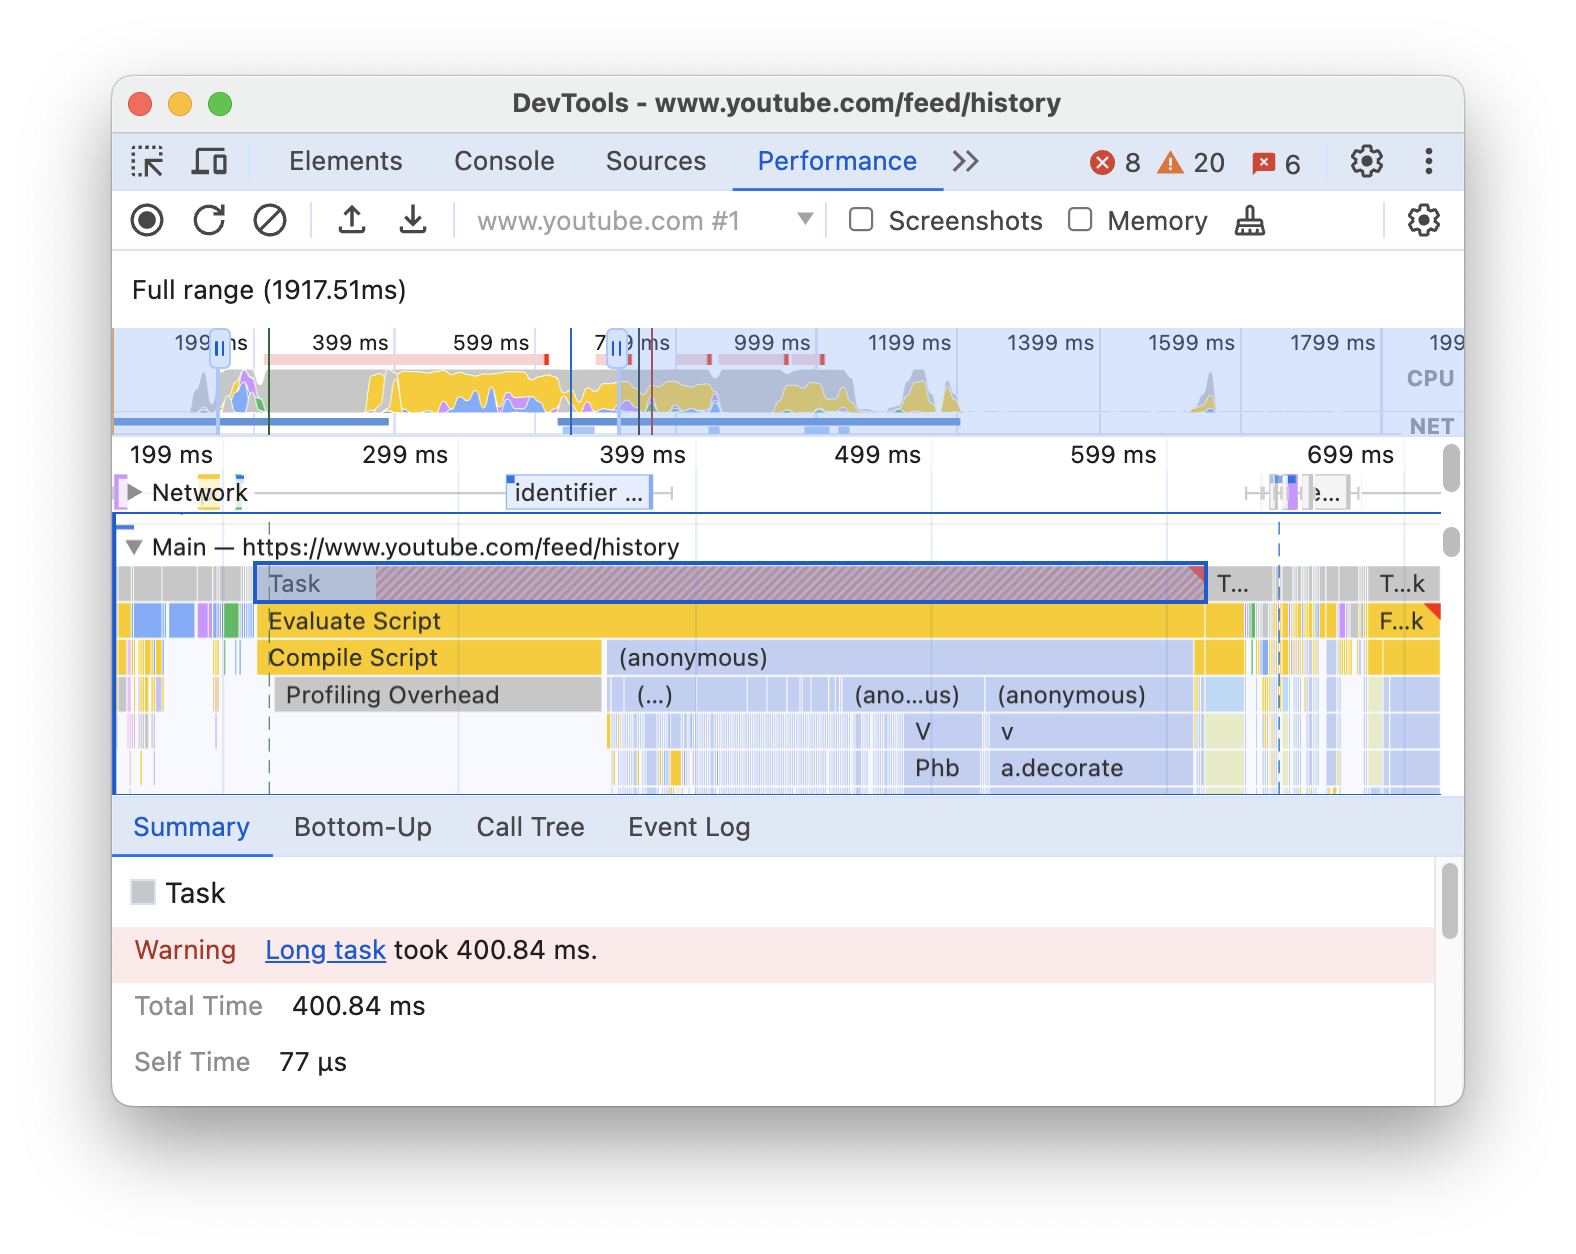Open the Console tab
The image size is (1576, 1254).
point(504,162)
